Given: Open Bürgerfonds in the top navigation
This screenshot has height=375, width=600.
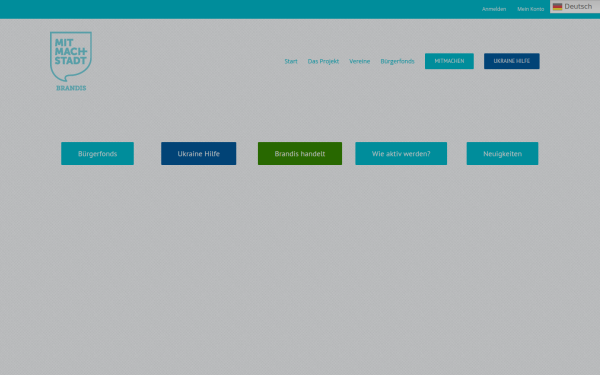Looking at the screenshot, I should click(397, 61).
